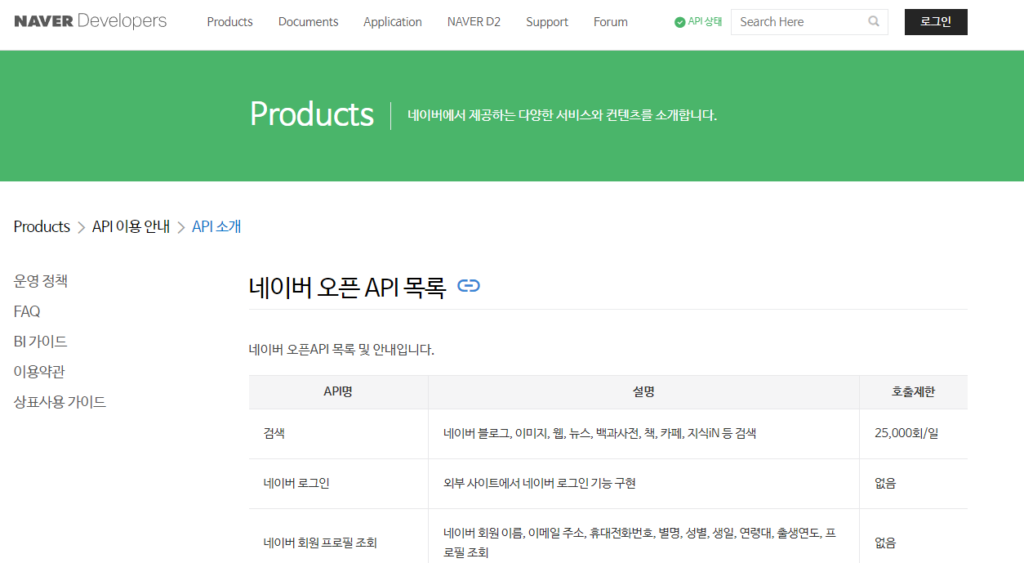Open 상표사용 가이드 in the sidebar
Image resolution: width=1024 pixels, height=563 pixels.
59,402
